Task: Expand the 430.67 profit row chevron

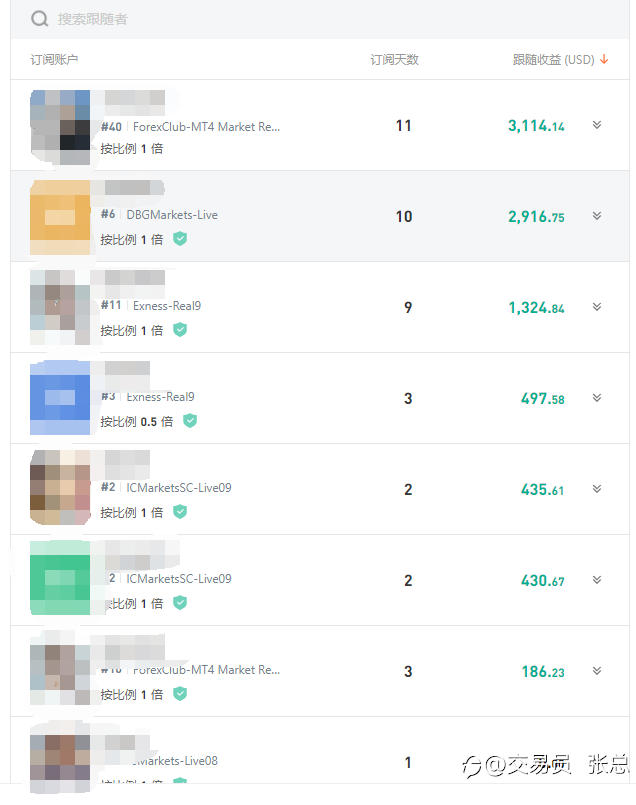Action: point(596,580)
